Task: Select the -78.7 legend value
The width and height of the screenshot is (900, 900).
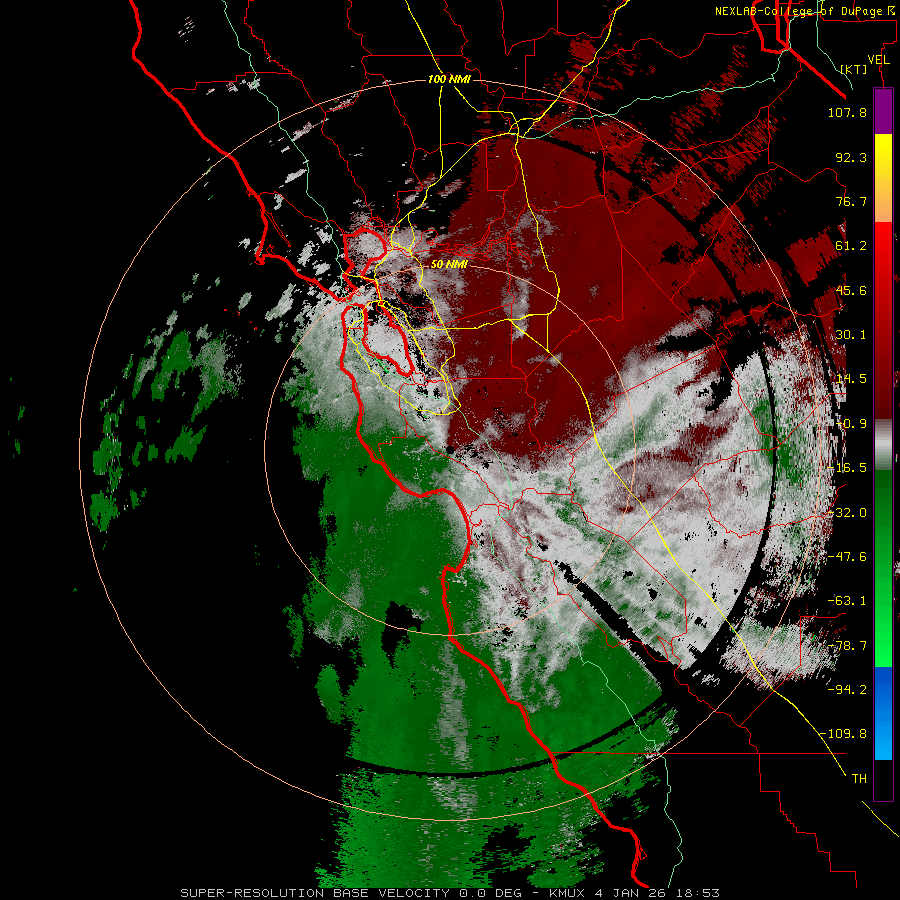Action: click(847, 646)
